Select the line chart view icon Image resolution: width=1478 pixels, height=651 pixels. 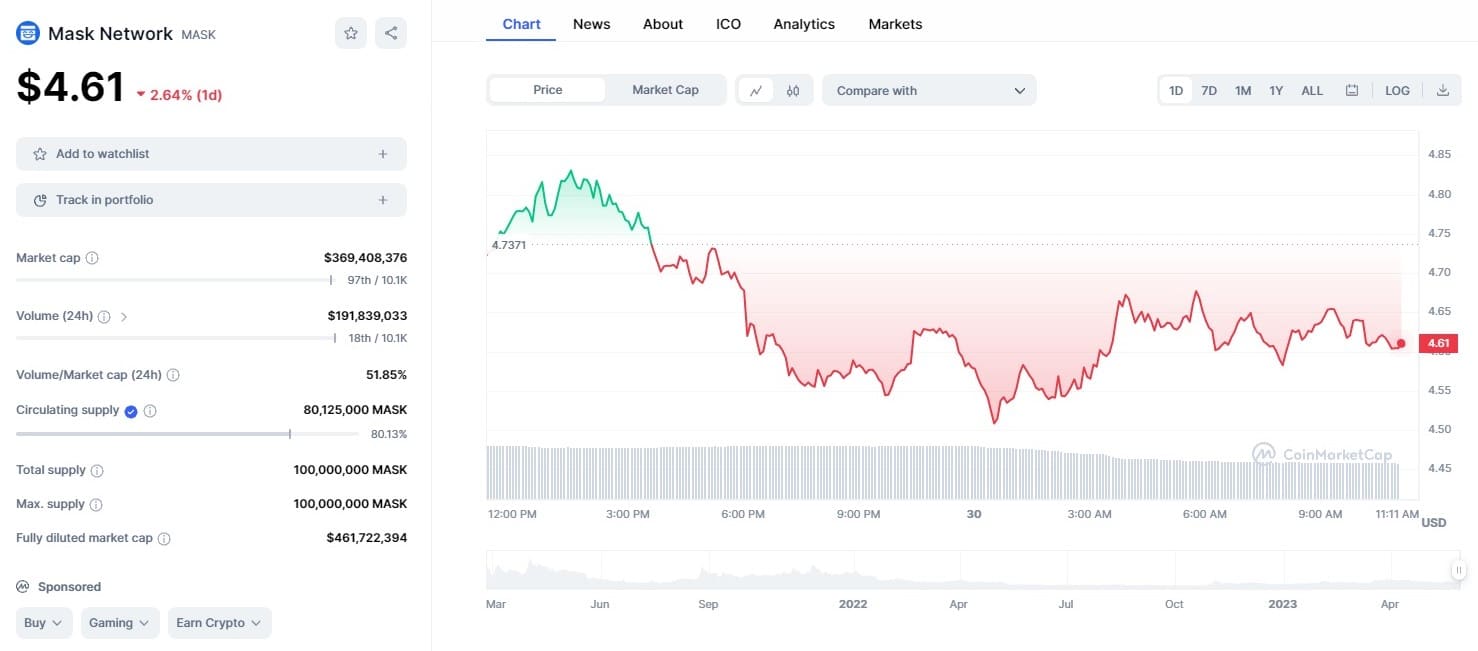coord(756,90)
